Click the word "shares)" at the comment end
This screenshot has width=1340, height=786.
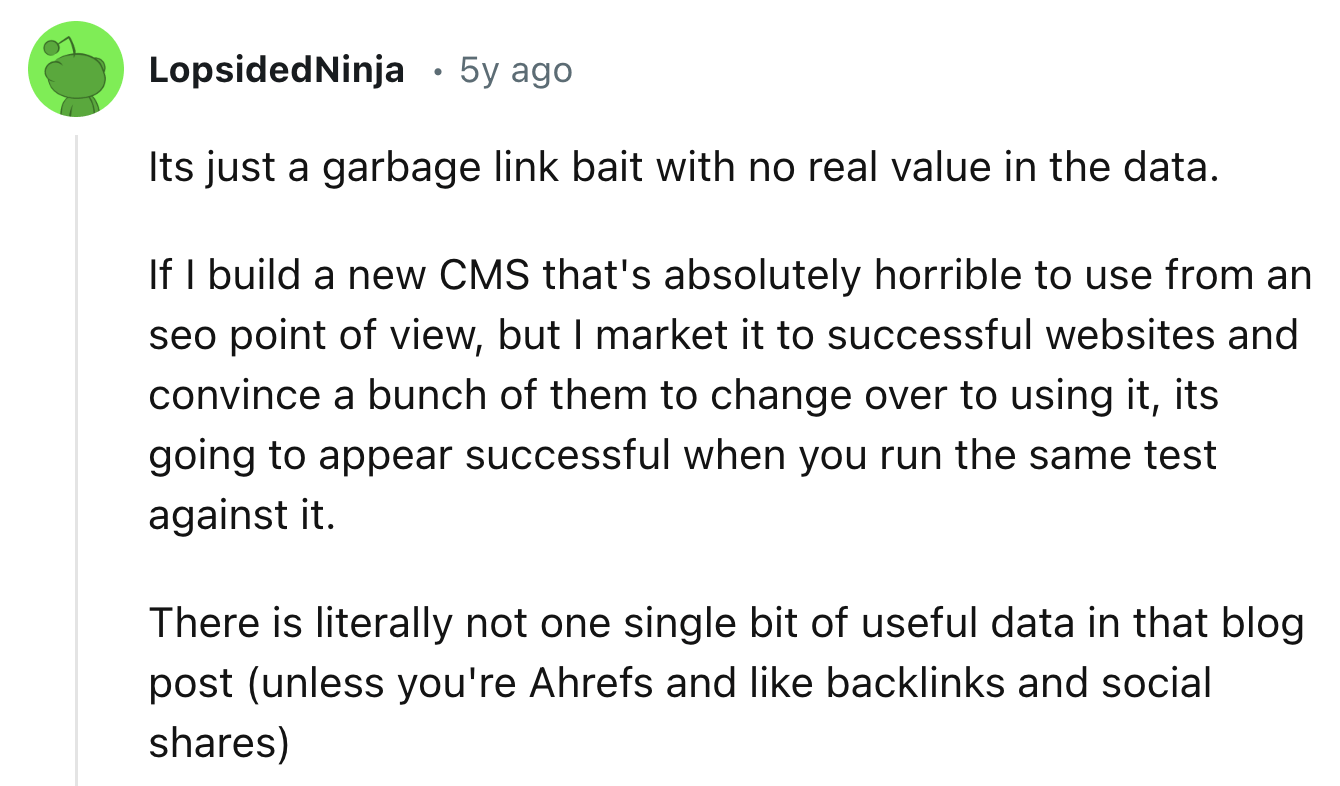[219, 743]
